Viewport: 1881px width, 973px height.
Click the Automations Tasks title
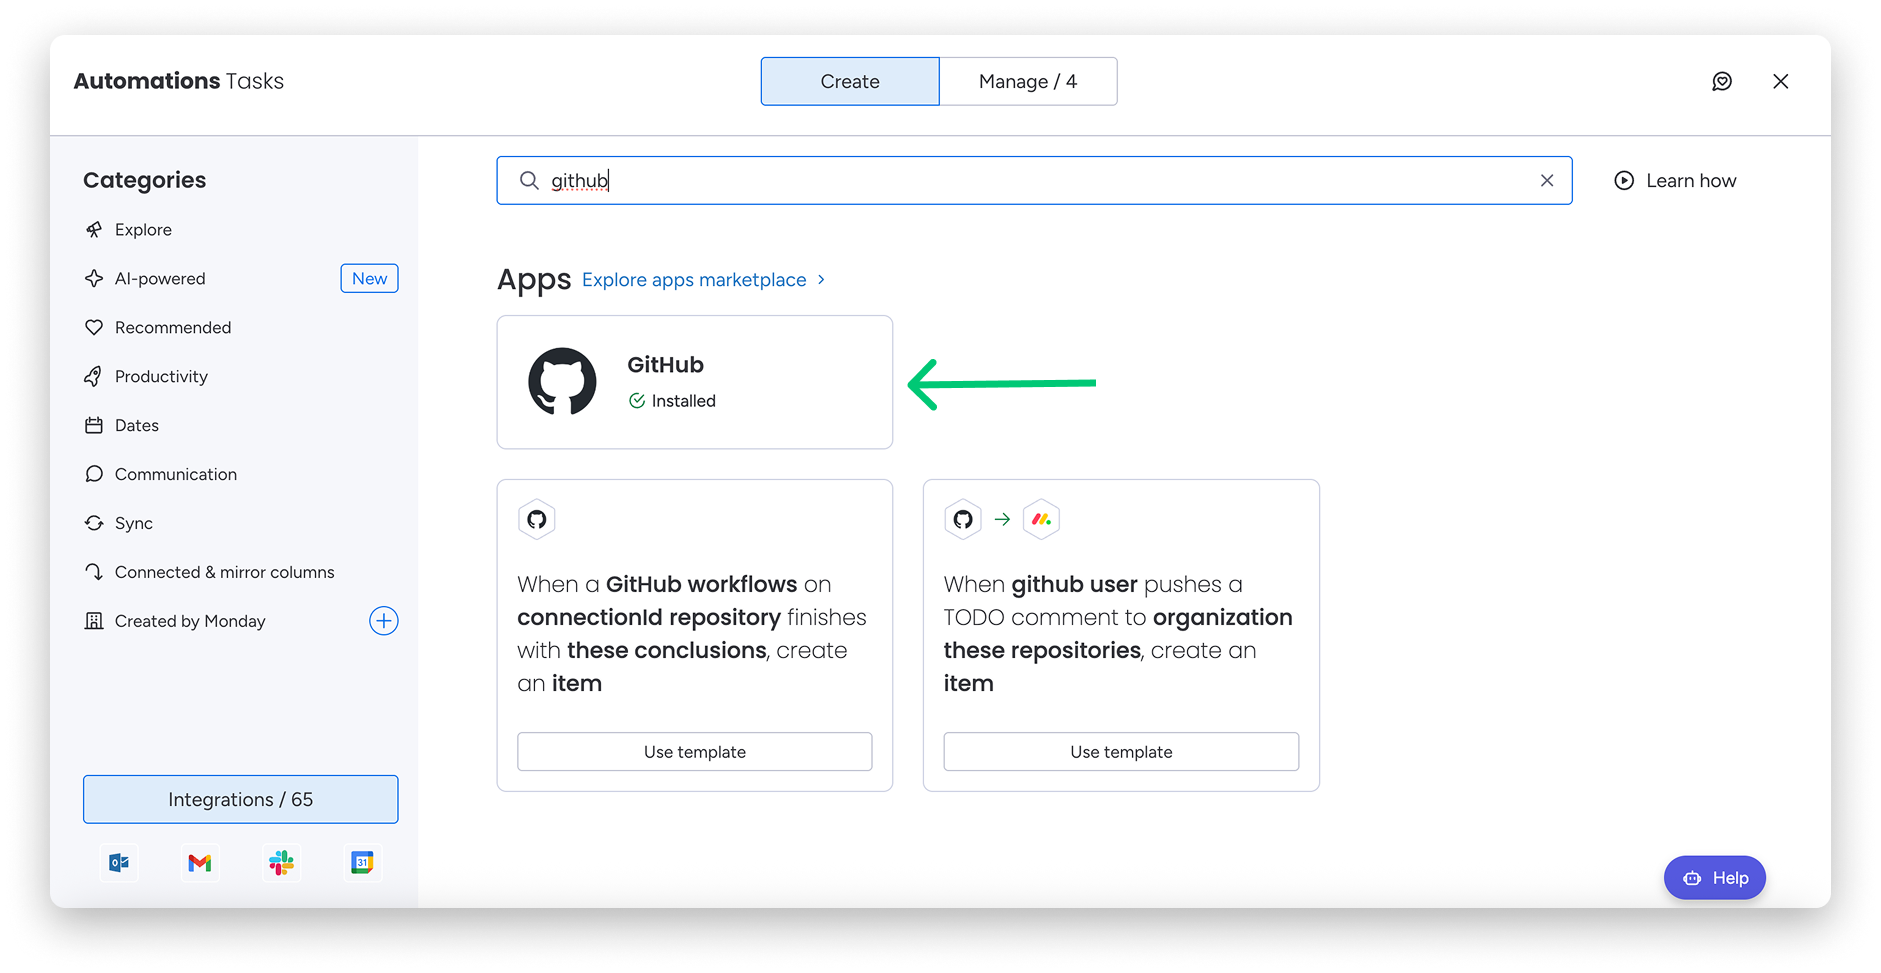[x=179, y=81]
